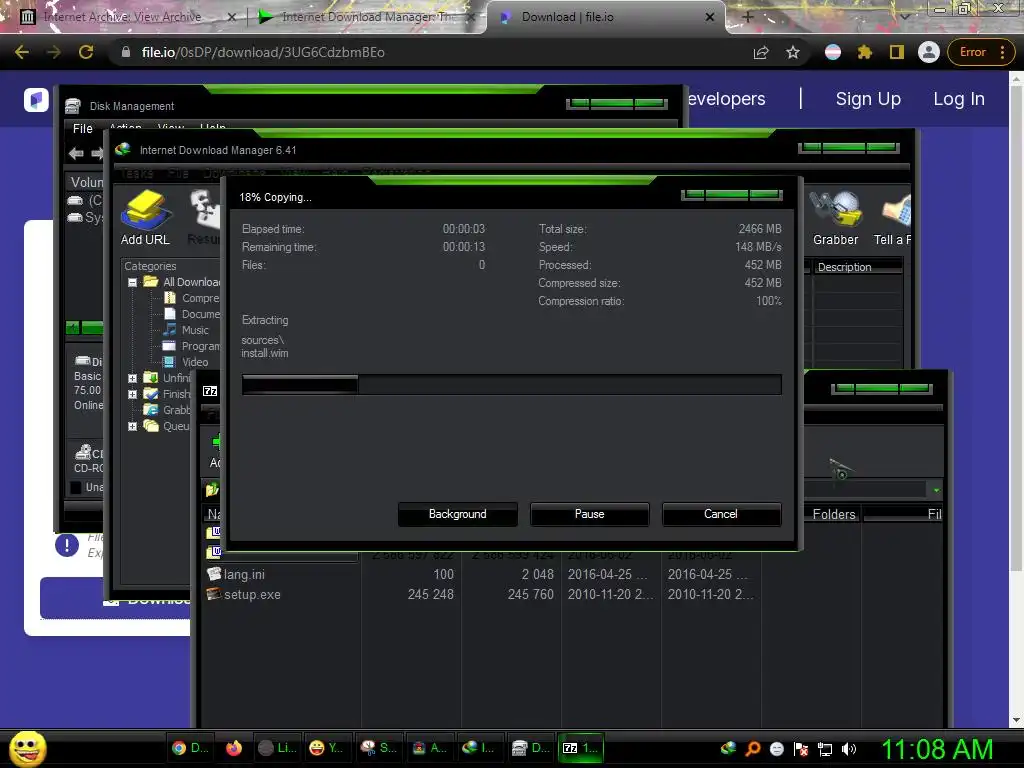The width and height of the screenshot is (1024, 768).
Task: Expand the Finished tree node in IDM
Action: pyautogui.click(x=133, y=394)
